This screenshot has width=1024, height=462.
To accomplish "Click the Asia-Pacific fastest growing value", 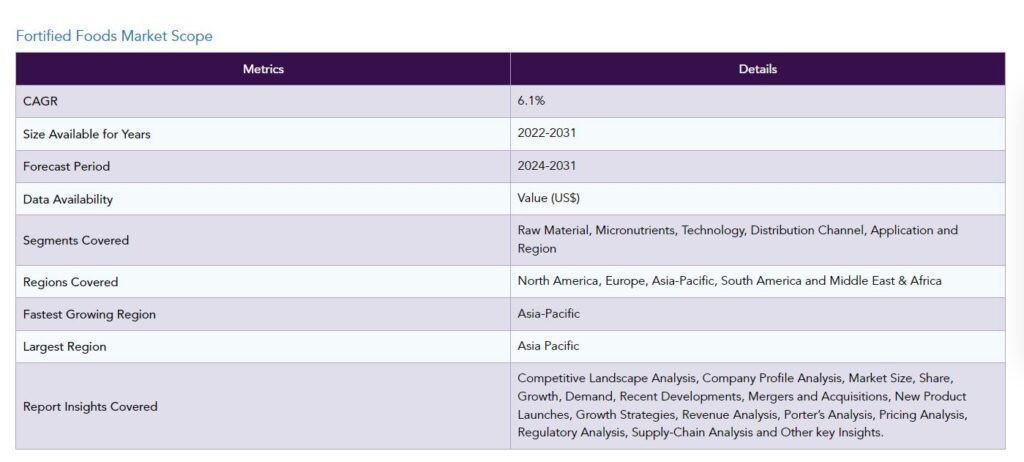I will click(548, 314).
